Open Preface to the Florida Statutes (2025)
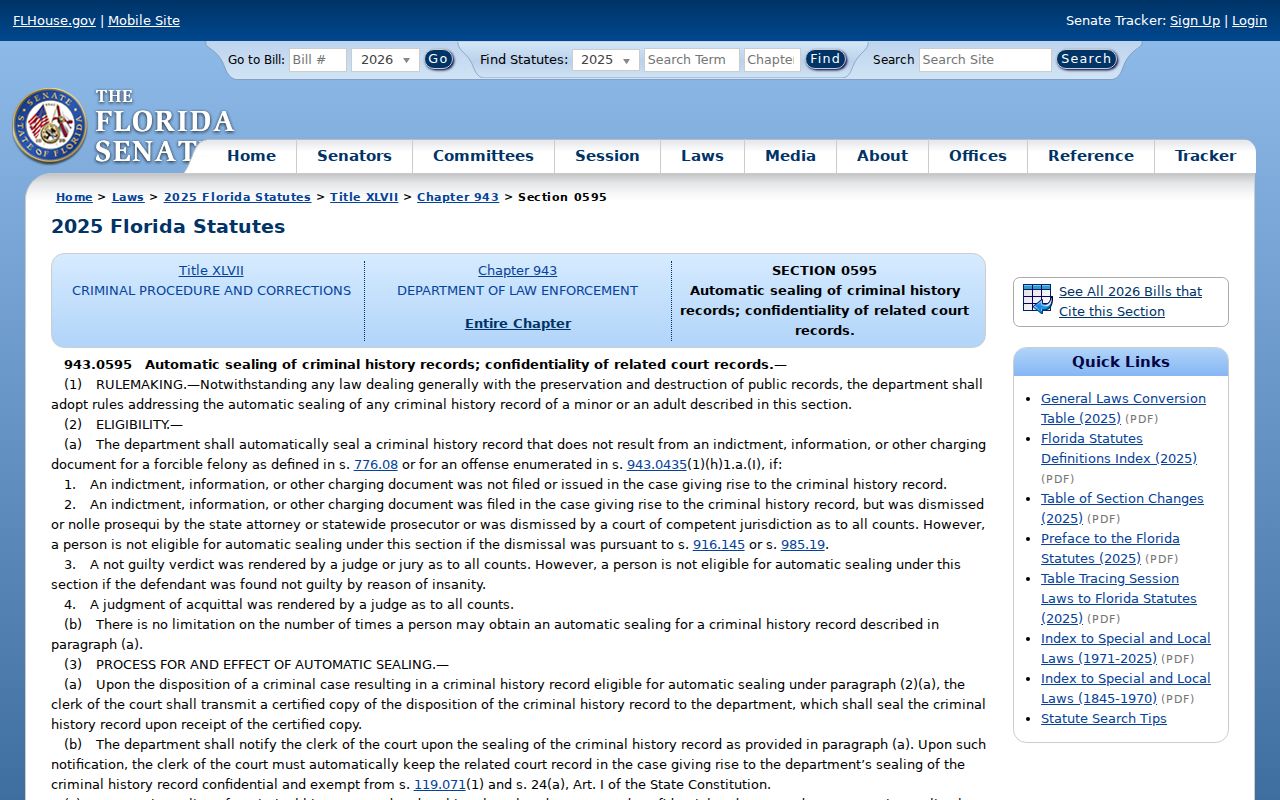 pos(1110,548)
